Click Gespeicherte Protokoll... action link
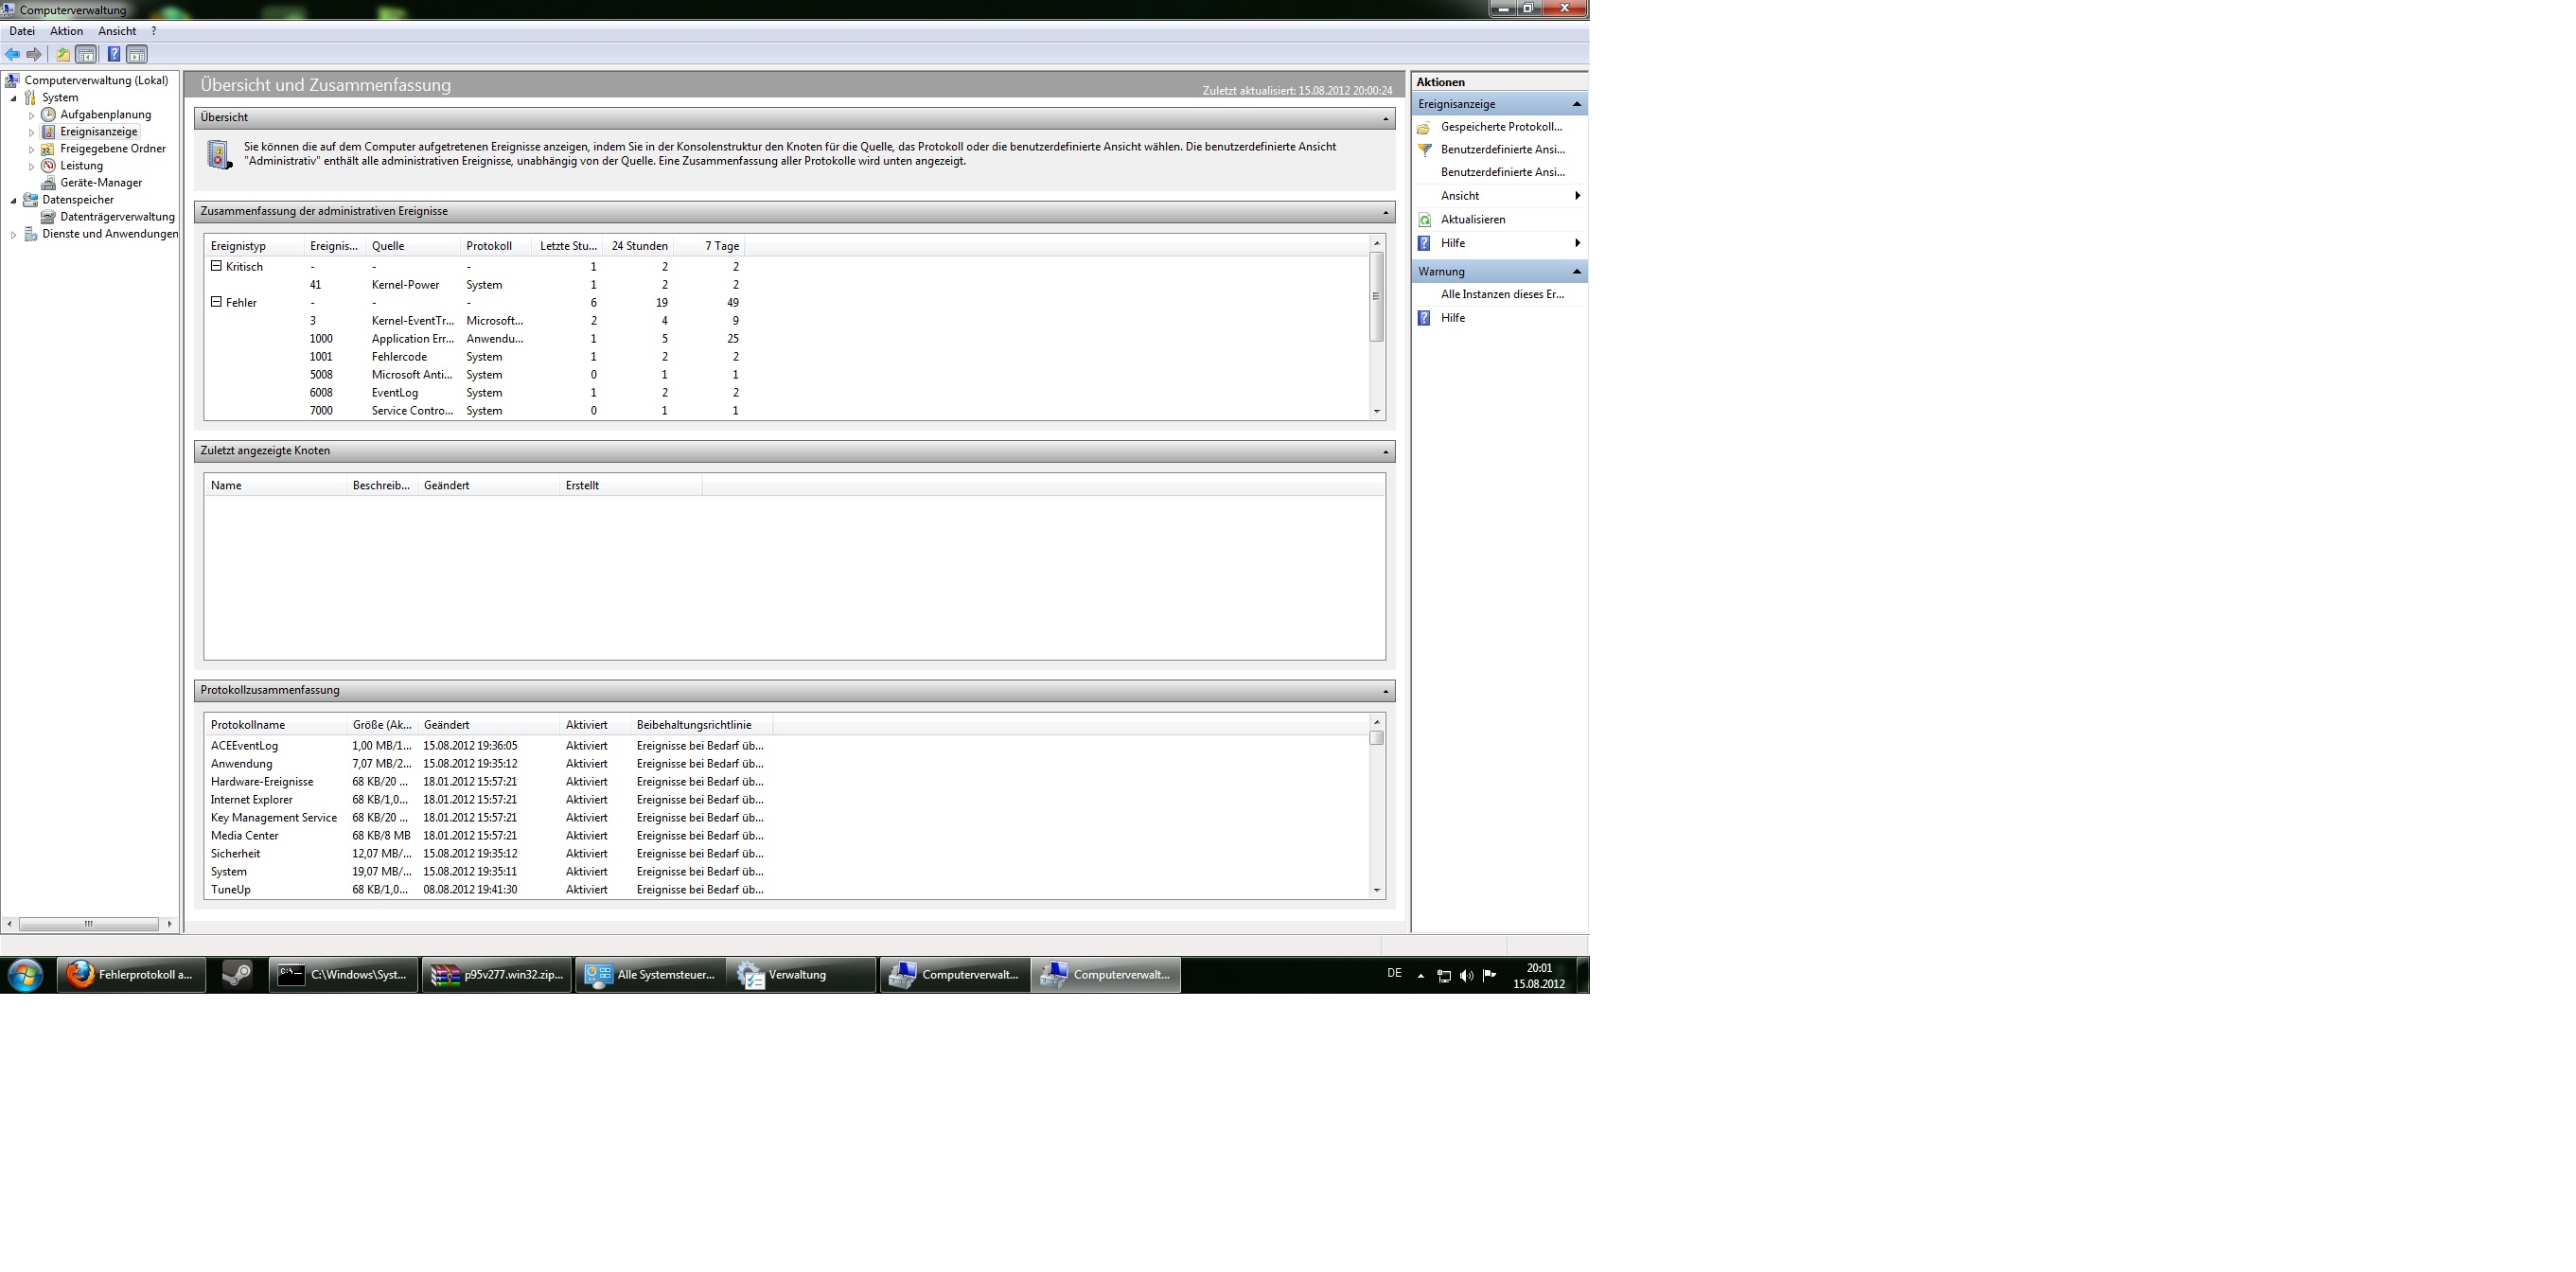 click(1500, 127)
